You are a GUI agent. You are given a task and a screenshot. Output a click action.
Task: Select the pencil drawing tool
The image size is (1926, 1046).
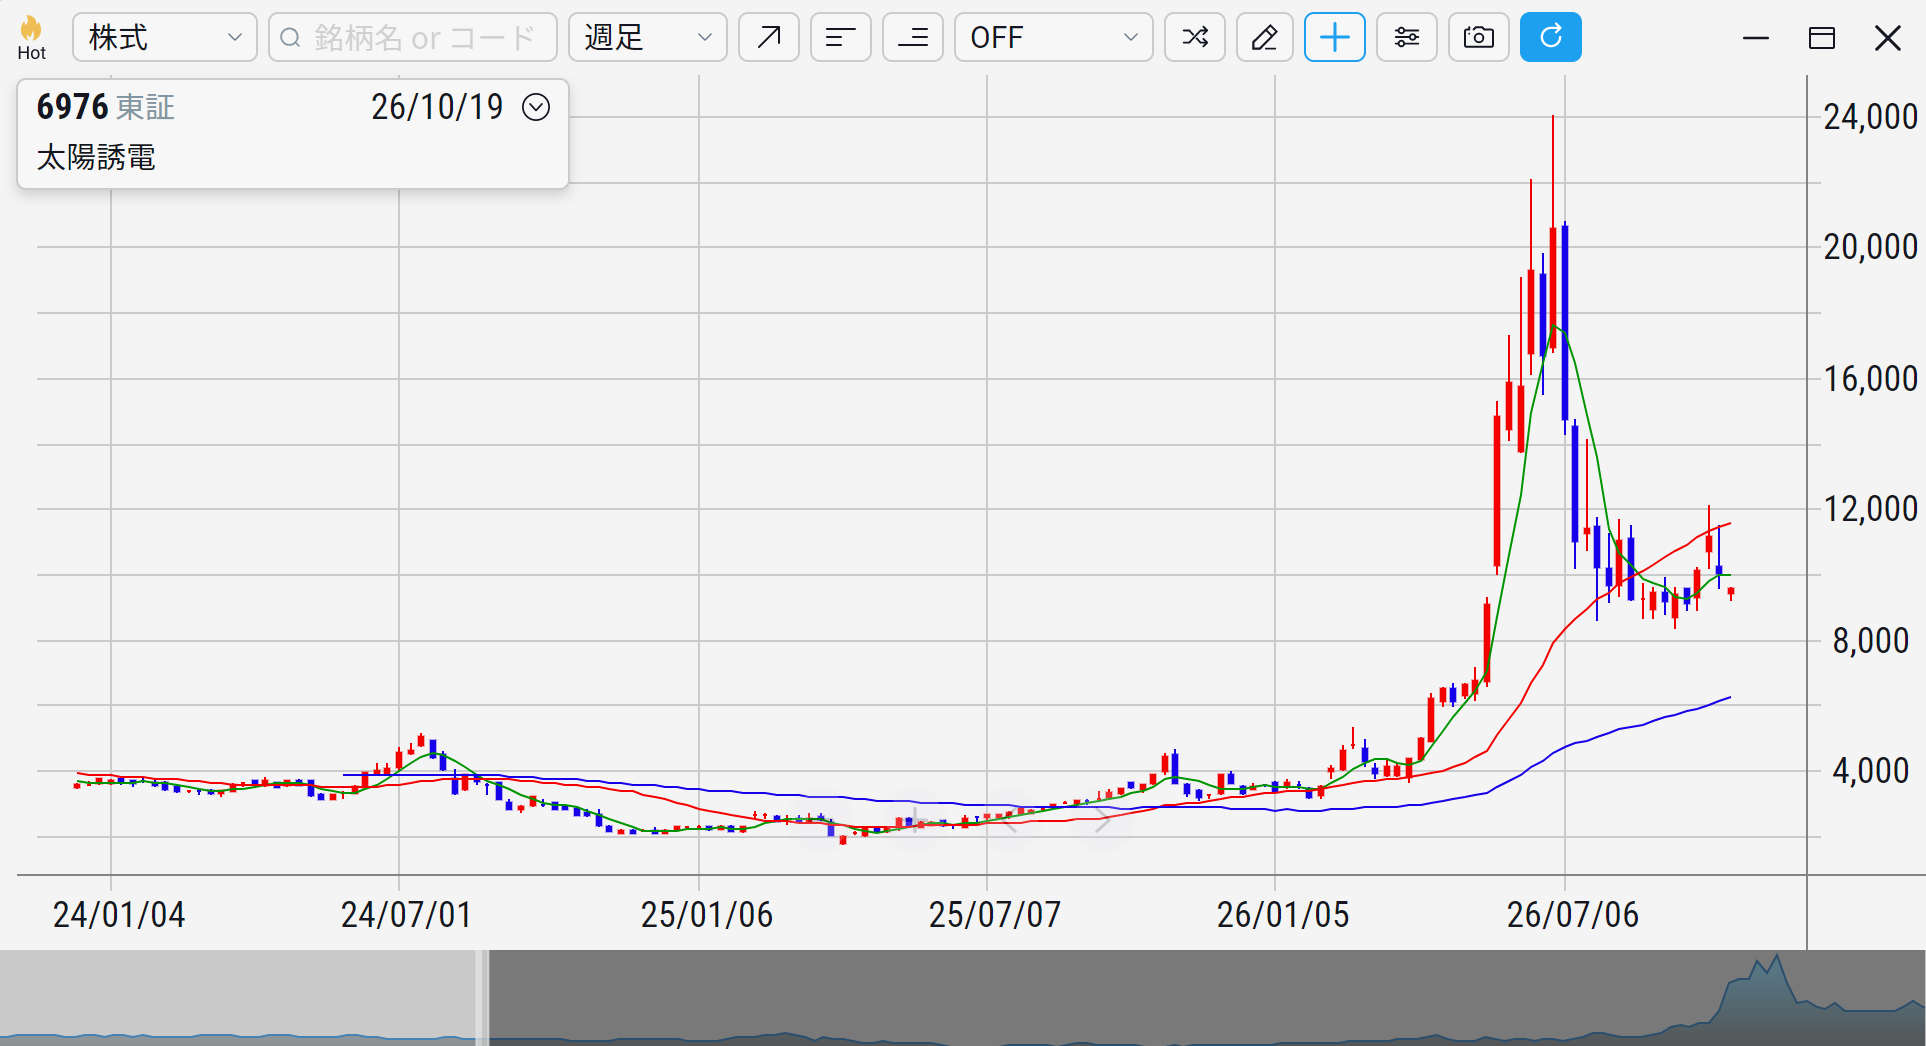coord(1265,38)
